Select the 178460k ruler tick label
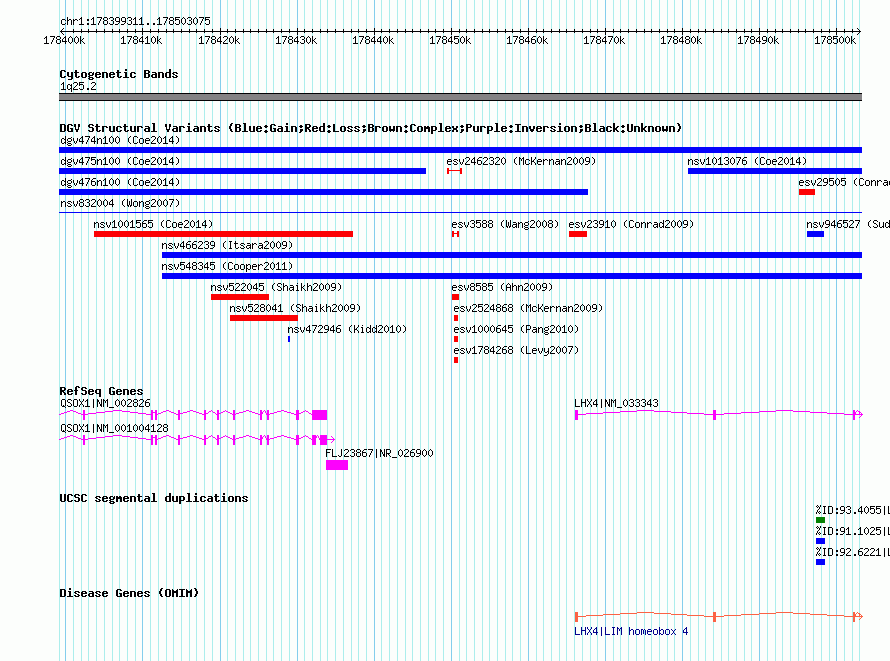The width and height of the screenshot is (890, 661). click(x=527, y=40)
